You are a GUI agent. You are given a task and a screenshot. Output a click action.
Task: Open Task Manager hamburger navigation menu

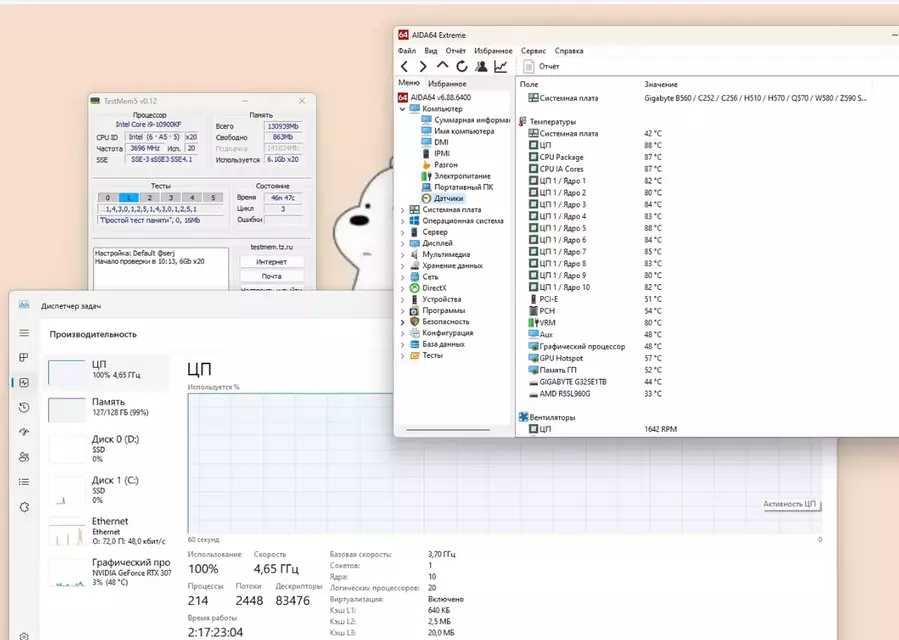click(24, 333)
